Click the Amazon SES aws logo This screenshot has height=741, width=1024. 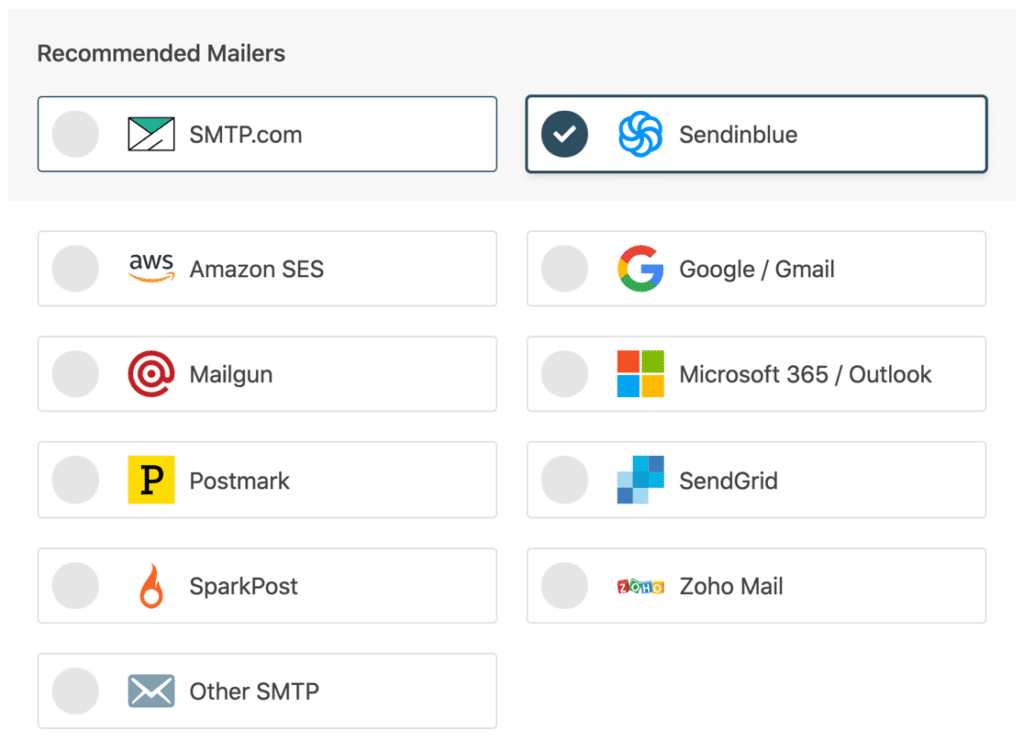(151, 268)
